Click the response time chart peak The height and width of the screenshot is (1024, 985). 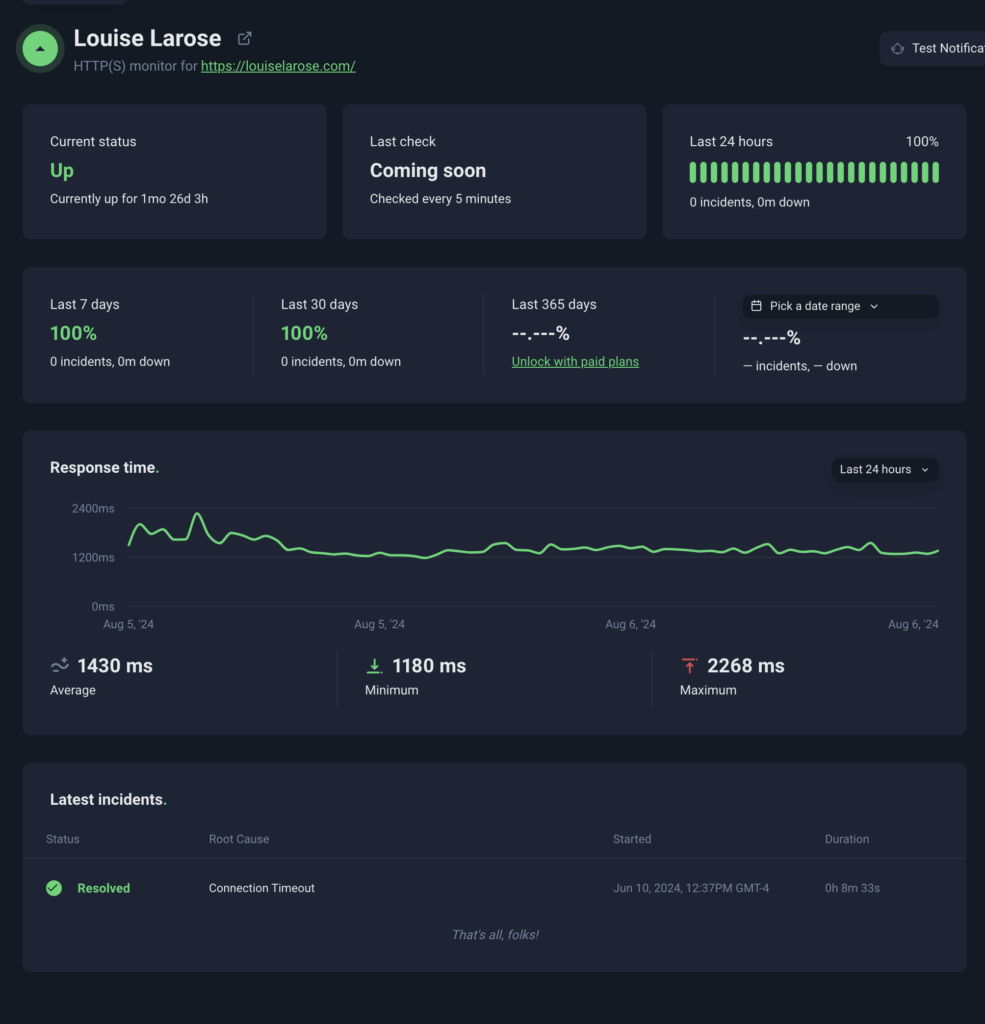[198, 515]
